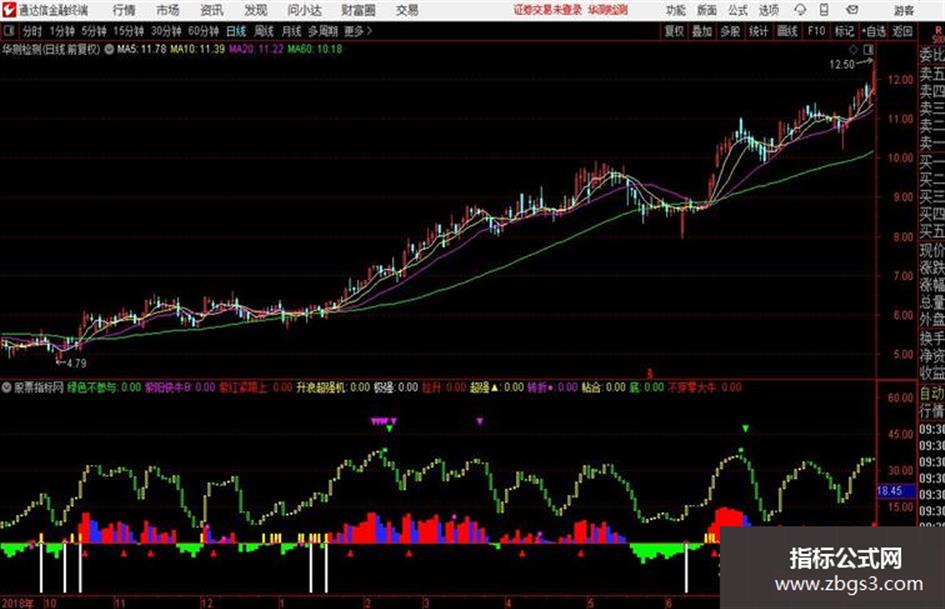Switch to the 1分钟 period tab
Viewport: 945px width, 609px height.
pyautogui.click(x=61, y=31)
